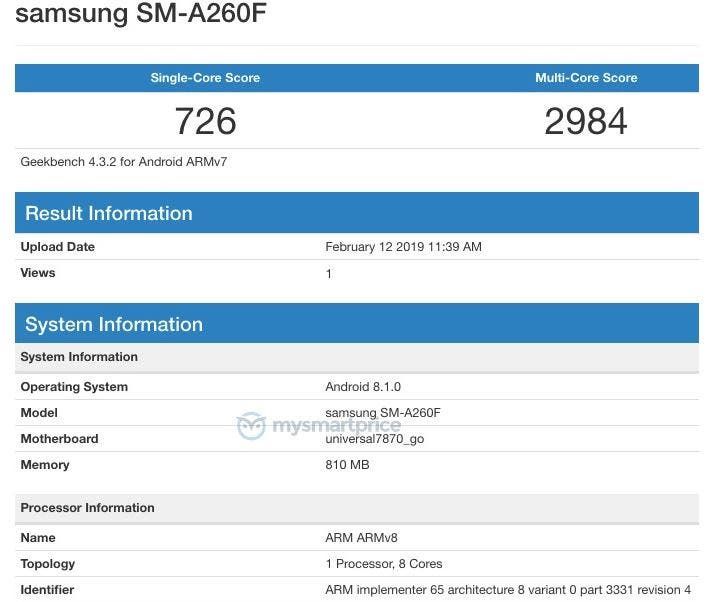Select the 'Name' row label

38,537
